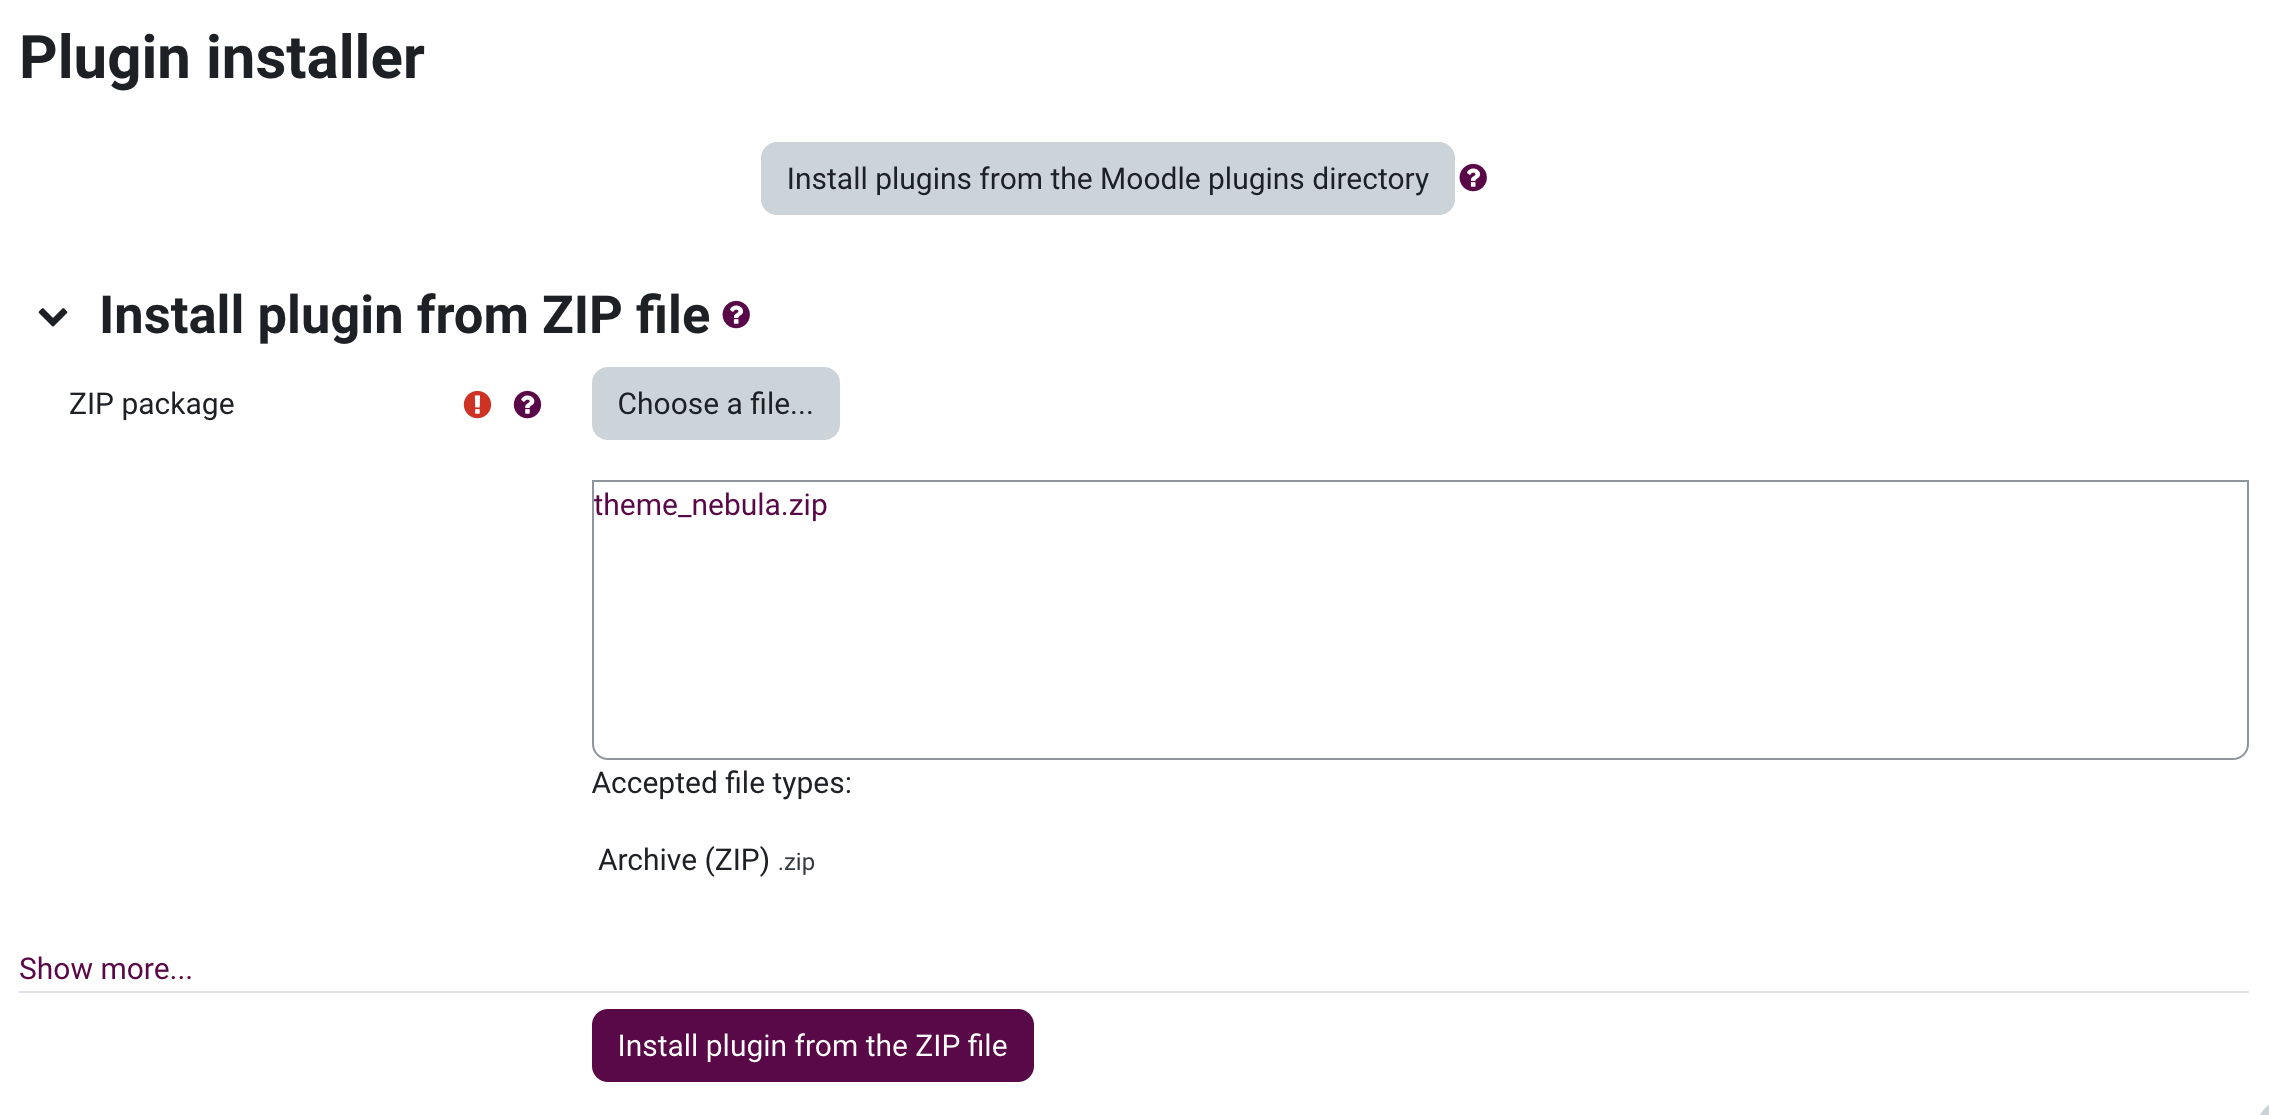This screenshot has height=1115, width=2269.
Task: Click the Accepted file types label
Action: click(x=721, y=783)
